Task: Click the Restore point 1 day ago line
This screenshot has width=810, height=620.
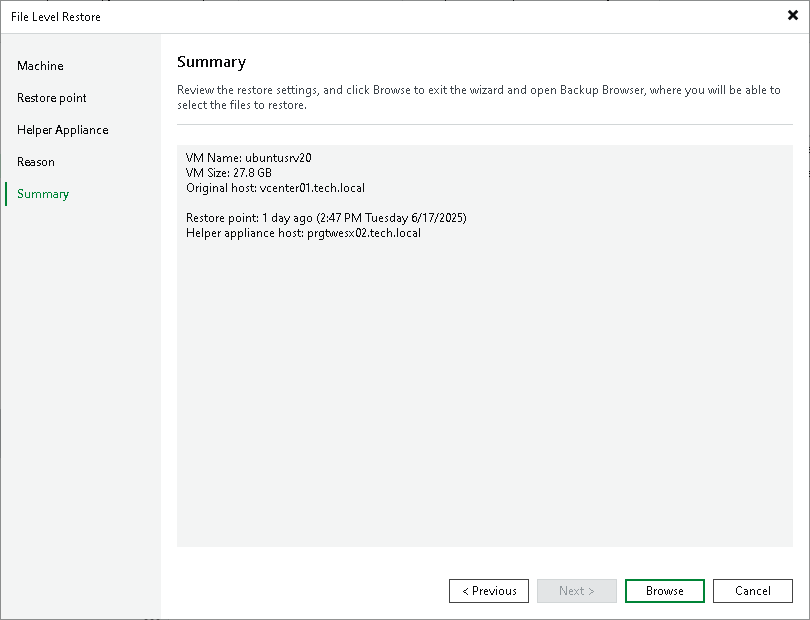Action: pos(326,218)
